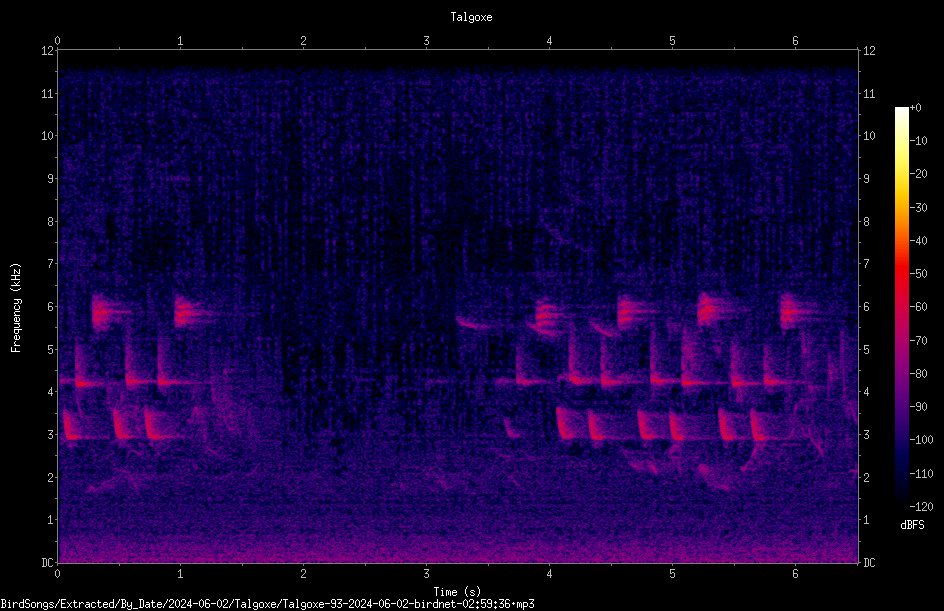Image resolution: width=944 pixels, height=611 pixels.
Task: Click the Talgoxe title above the spectrogram
Action: pos(471,17)
